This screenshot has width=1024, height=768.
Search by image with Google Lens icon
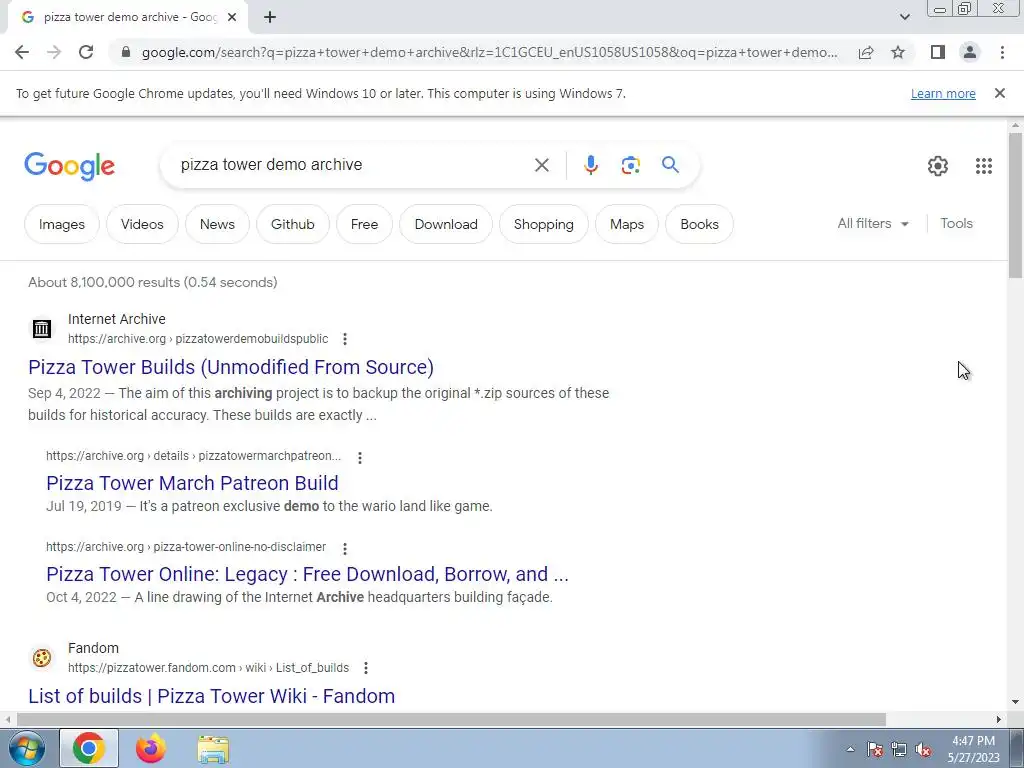[630, 165]
